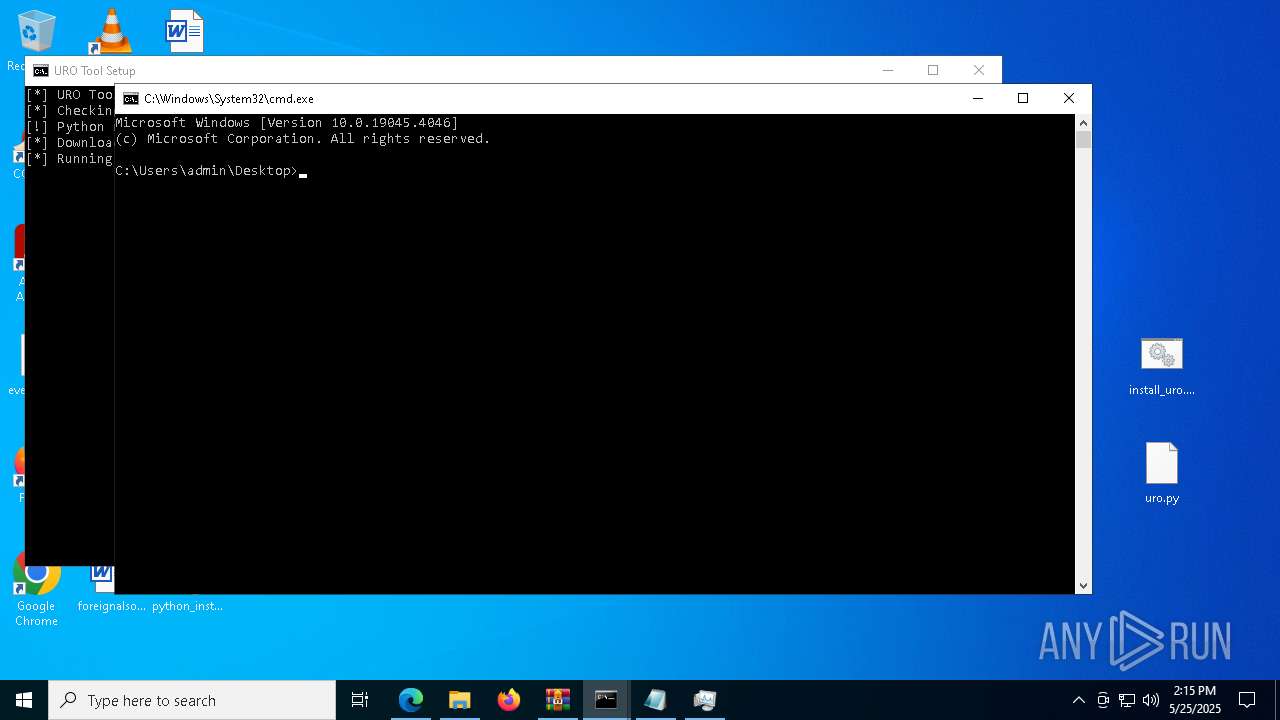Show hidden system tray icons
Viewport: 1280px width, 720px height.
1078,700
